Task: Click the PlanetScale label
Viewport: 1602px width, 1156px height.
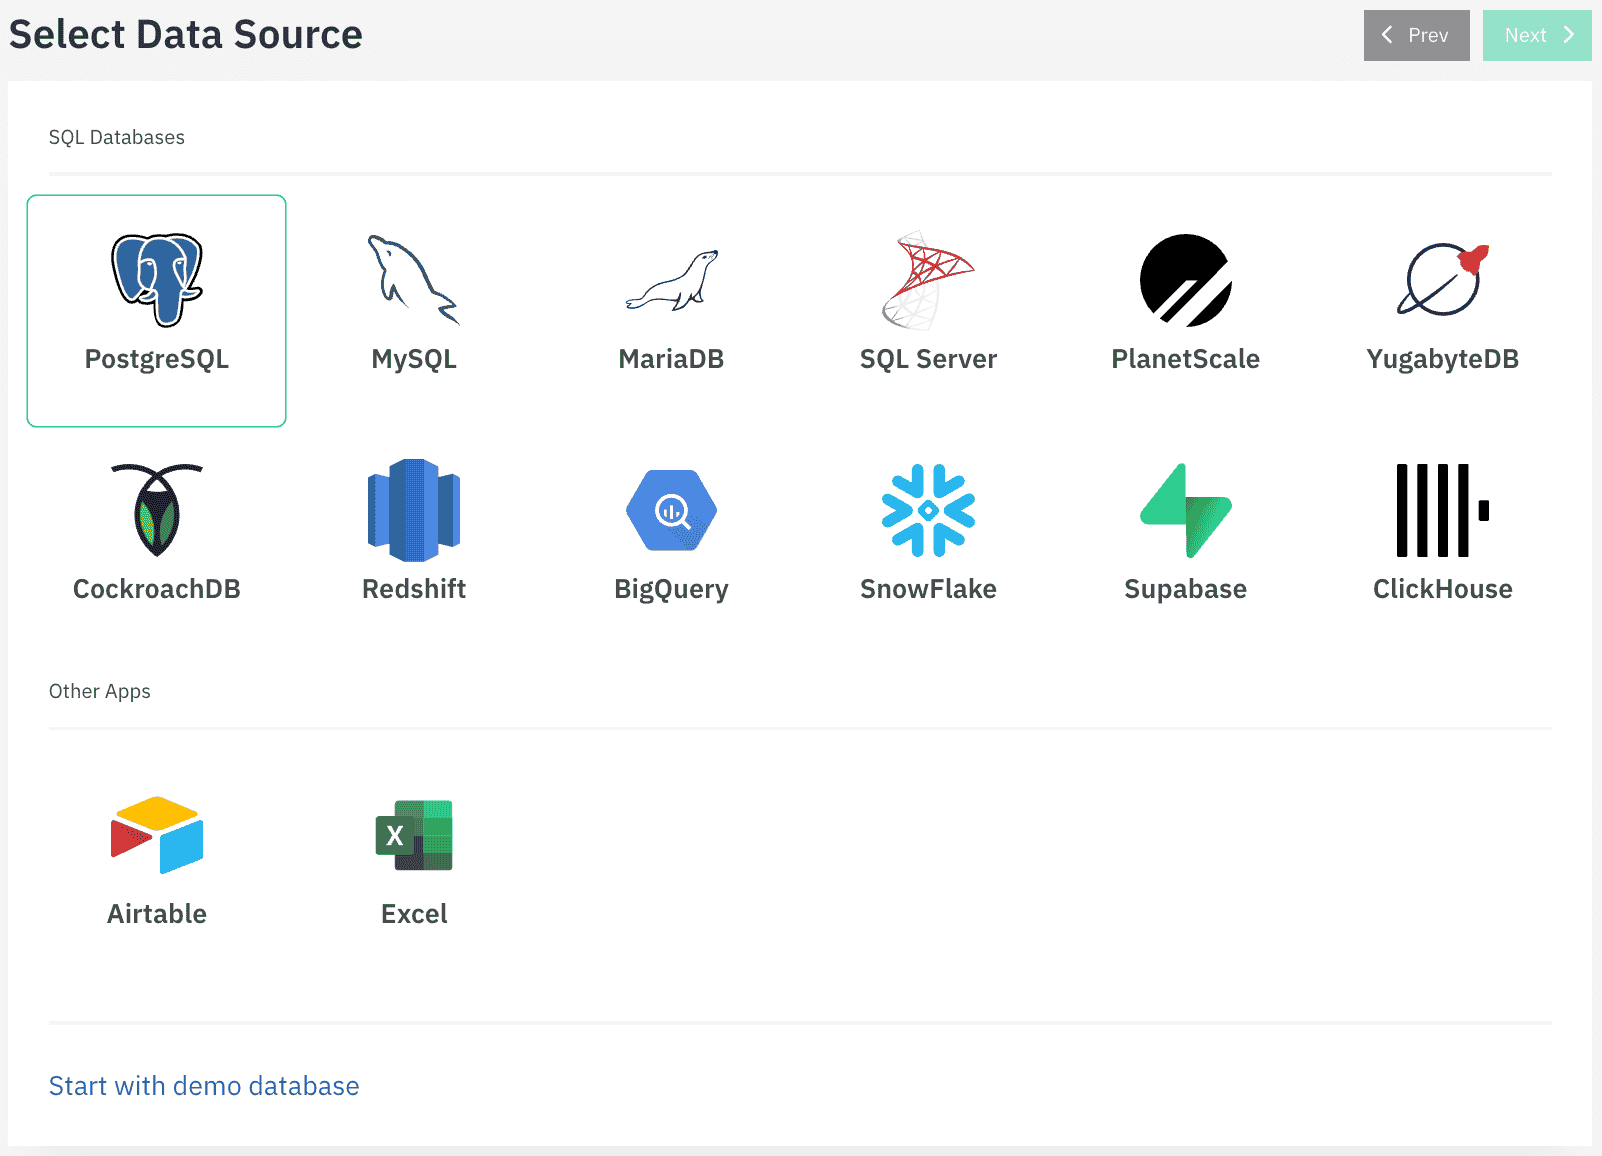Action: [1186, 359]
